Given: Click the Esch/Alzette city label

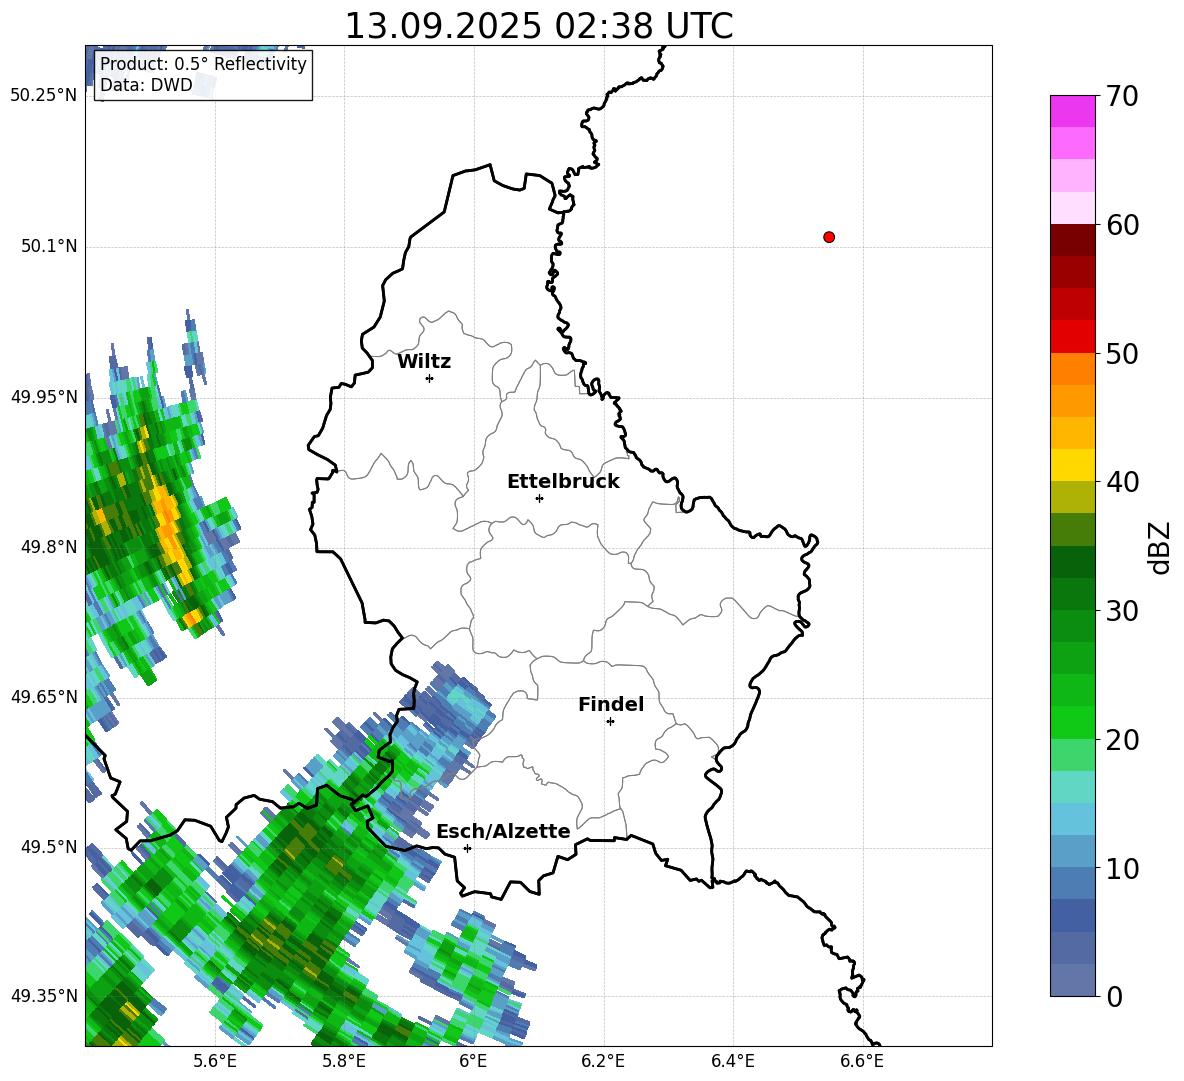Looking at the screenshot, I should [503, 831].
